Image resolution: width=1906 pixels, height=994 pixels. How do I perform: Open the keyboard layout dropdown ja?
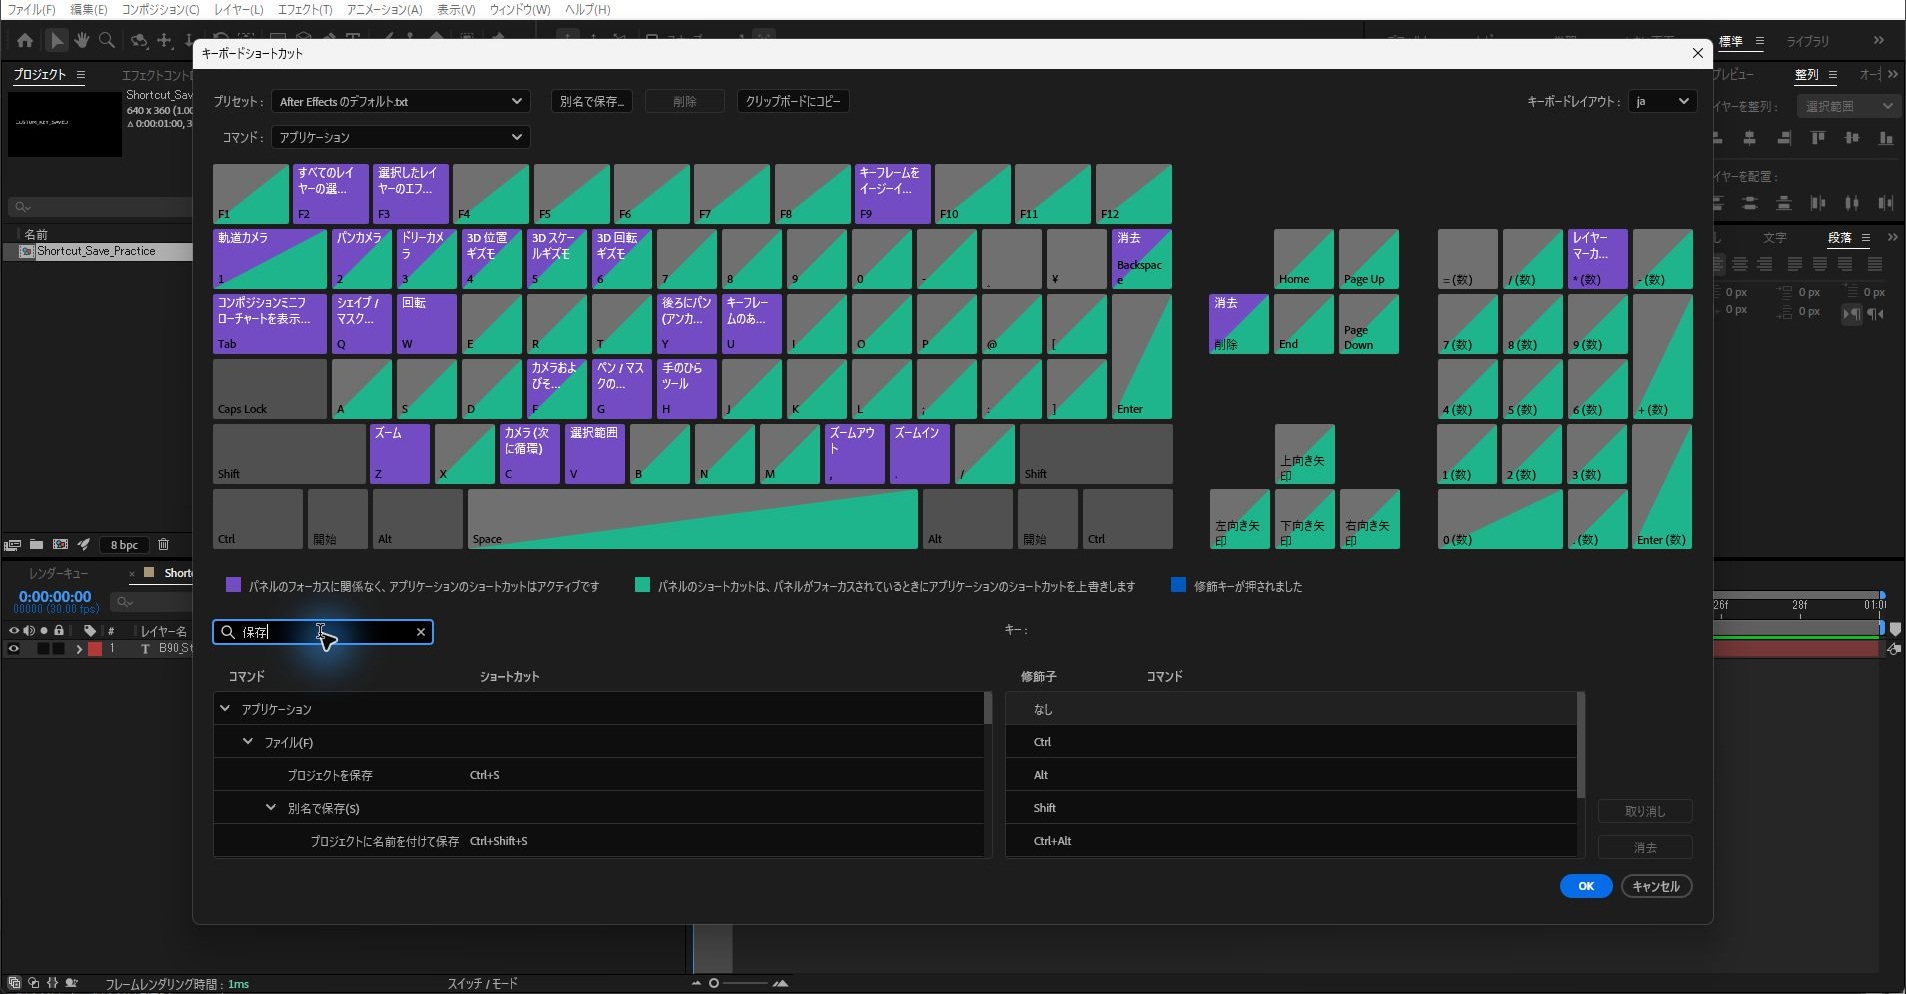(x=1662, y=101)
